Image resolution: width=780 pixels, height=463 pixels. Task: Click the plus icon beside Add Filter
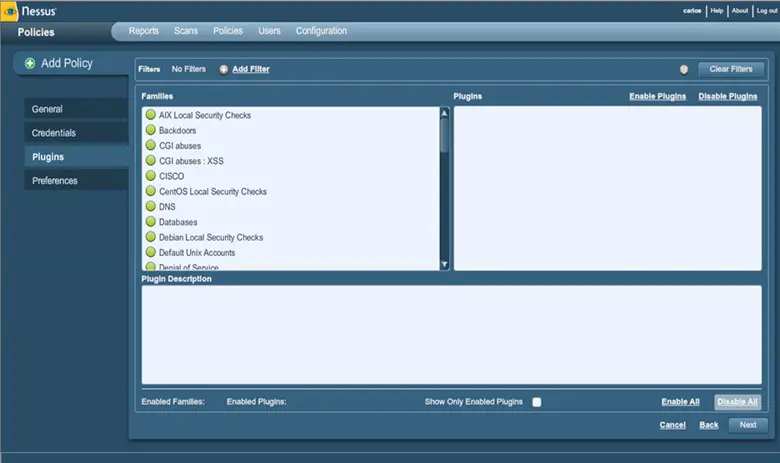point(223,69)
